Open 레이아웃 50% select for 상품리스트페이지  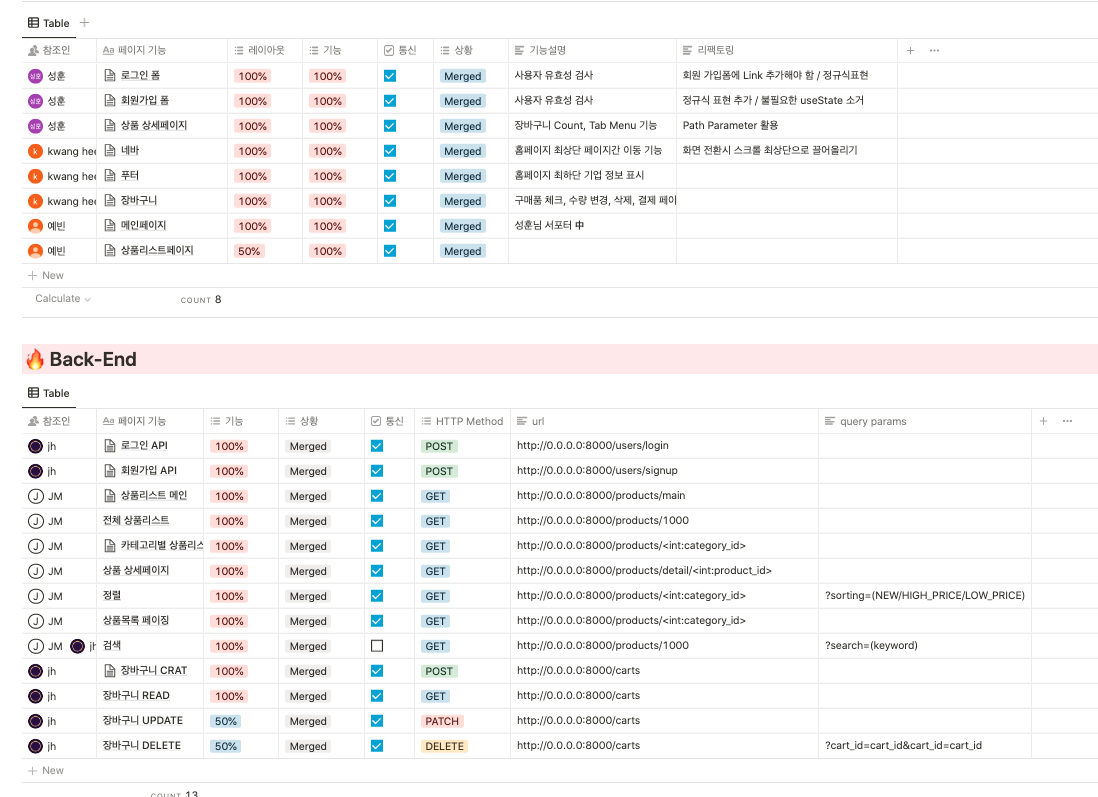[x=249, y=251]
